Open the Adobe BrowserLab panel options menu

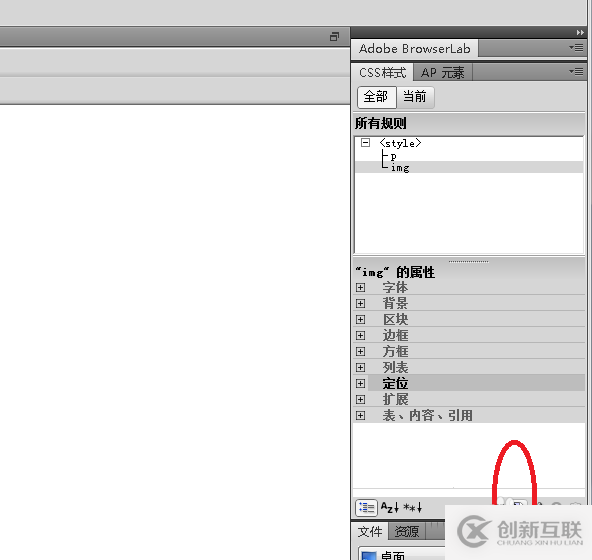click(576, 48)
